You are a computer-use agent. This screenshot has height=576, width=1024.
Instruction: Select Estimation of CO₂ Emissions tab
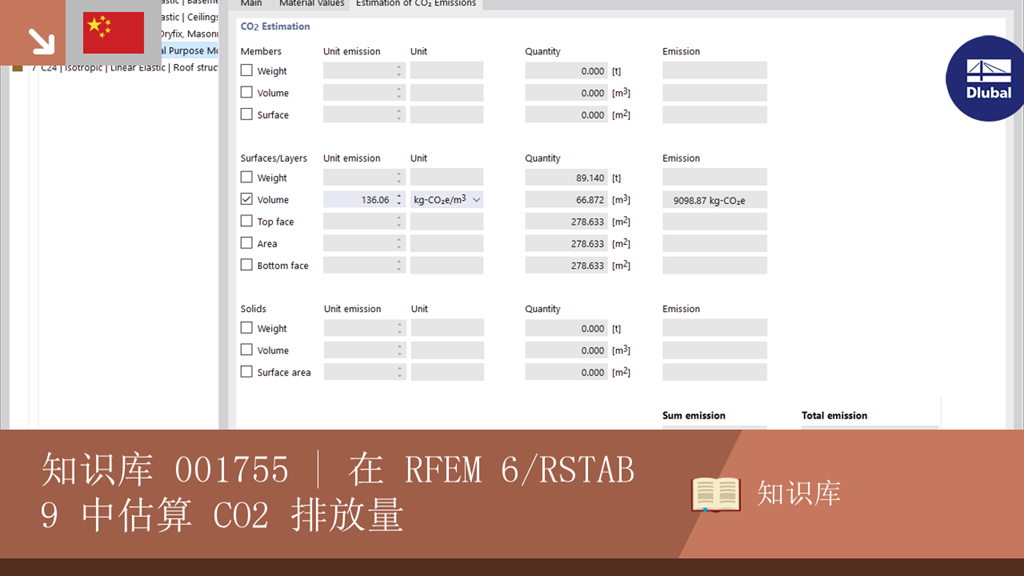[416, 4]
